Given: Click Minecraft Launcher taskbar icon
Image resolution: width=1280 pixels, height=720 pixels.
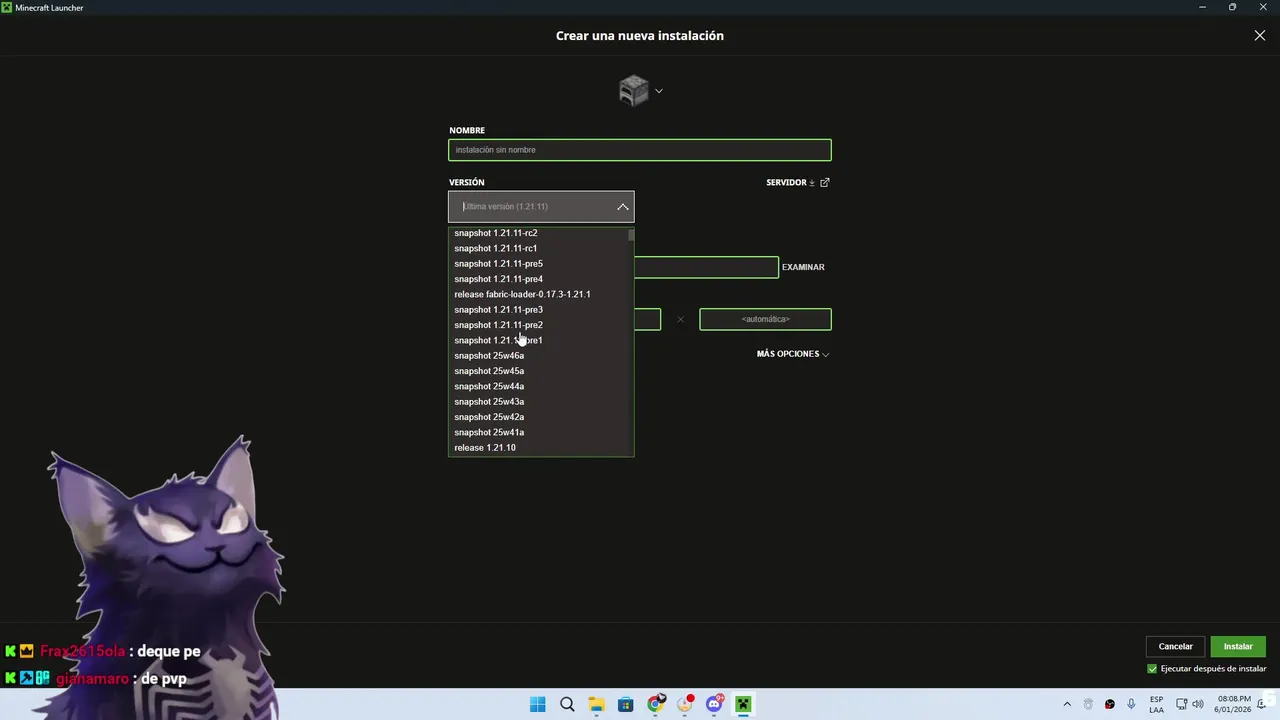Looking at the screenshot, I should [x=743, y=704].
